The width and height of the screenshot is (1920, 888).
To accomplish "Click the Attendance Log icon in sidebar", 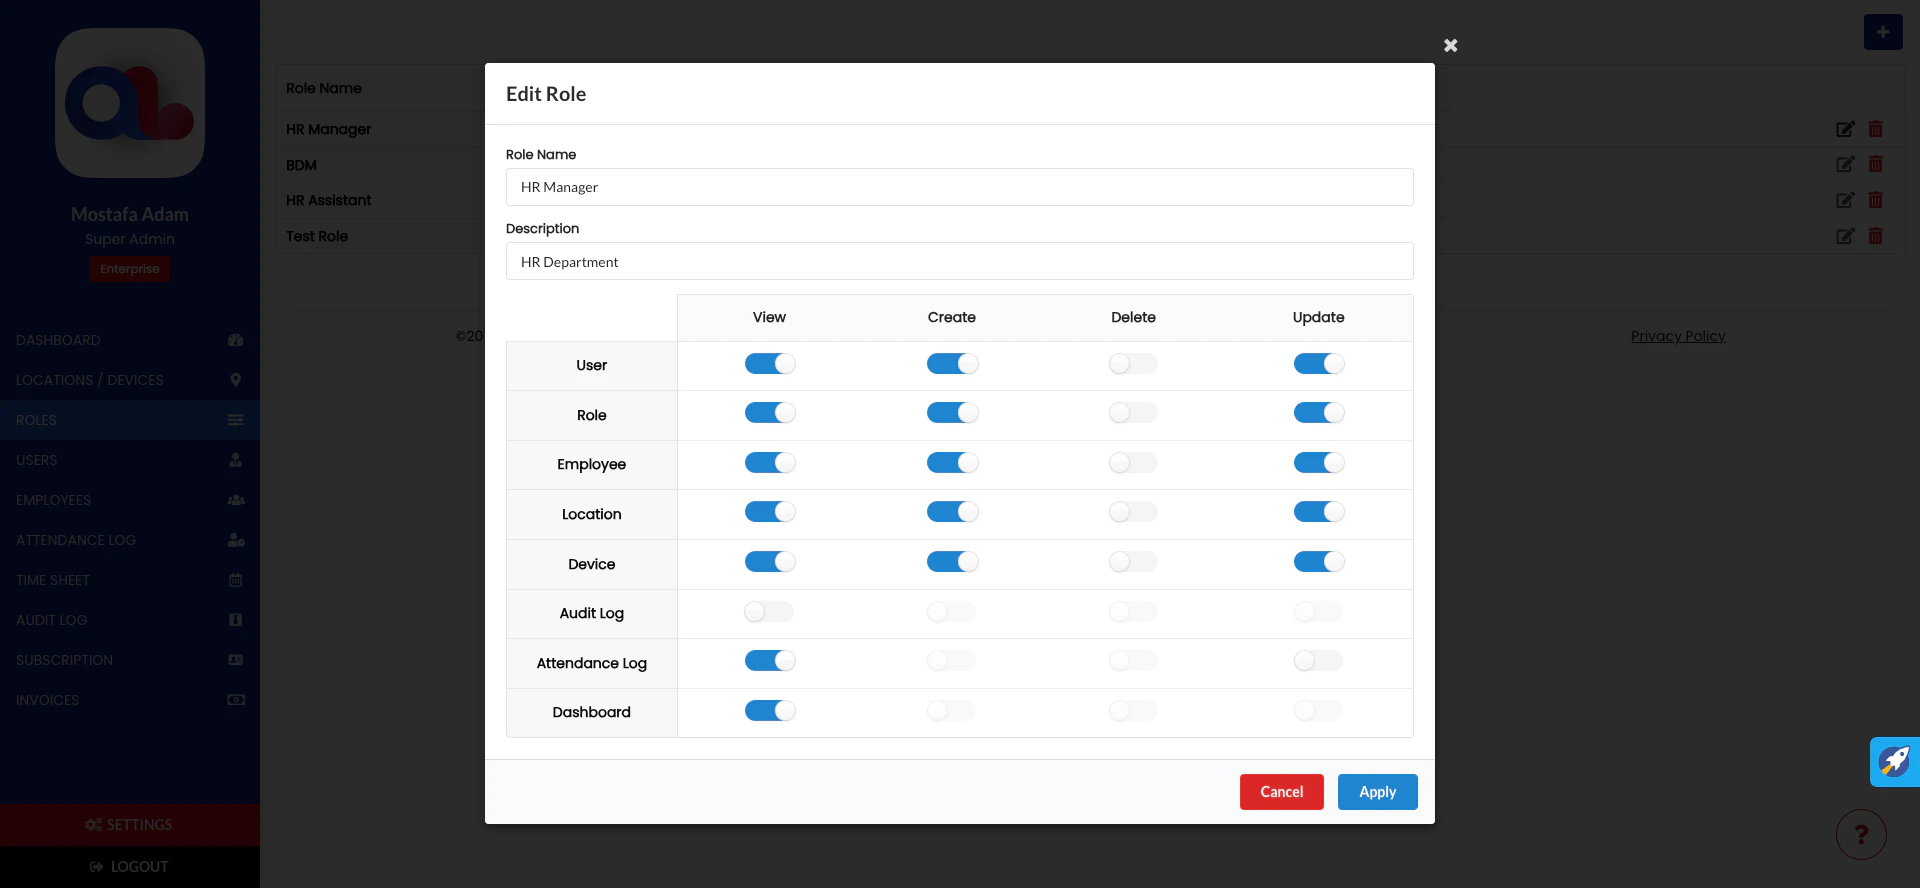I will click(236, 540).
